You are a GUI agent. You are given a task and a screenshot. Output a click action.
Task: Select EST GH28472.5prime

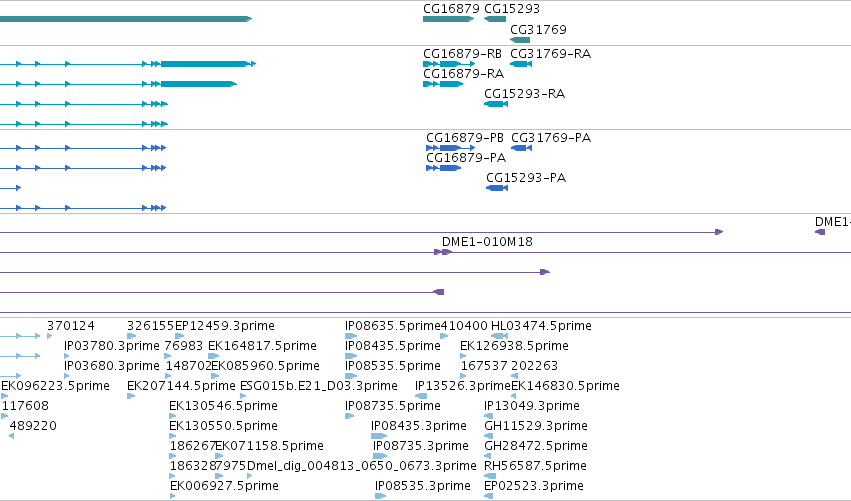[x=536, y=447]
